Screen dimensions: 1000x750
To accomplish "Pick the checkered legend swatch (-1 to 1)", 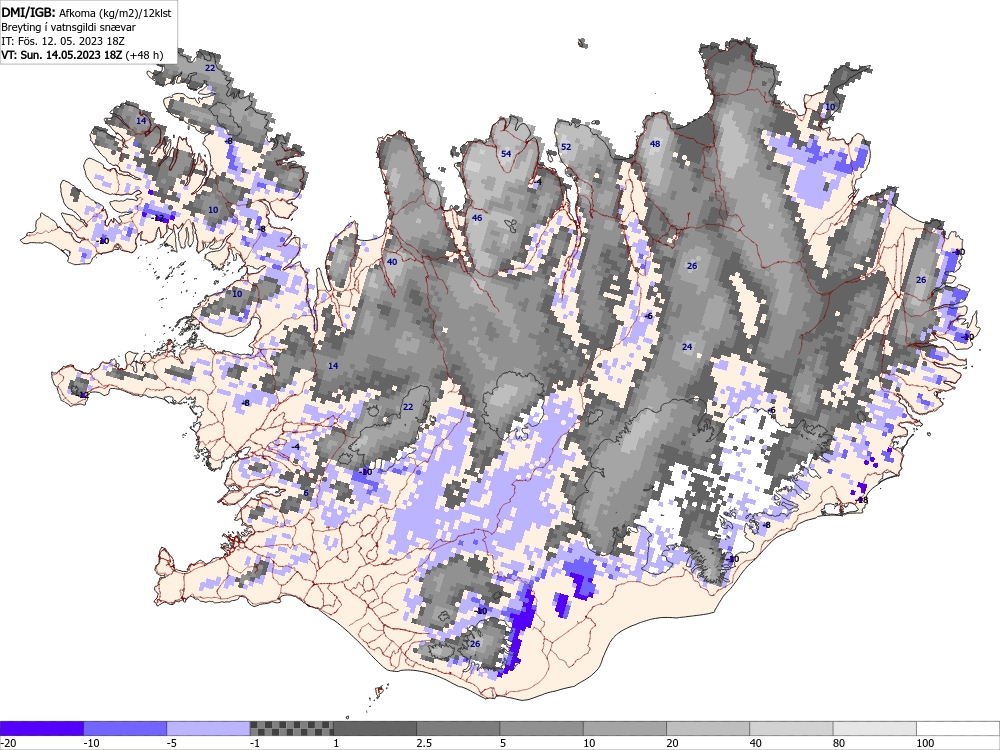I will click(x=291, y=728).
